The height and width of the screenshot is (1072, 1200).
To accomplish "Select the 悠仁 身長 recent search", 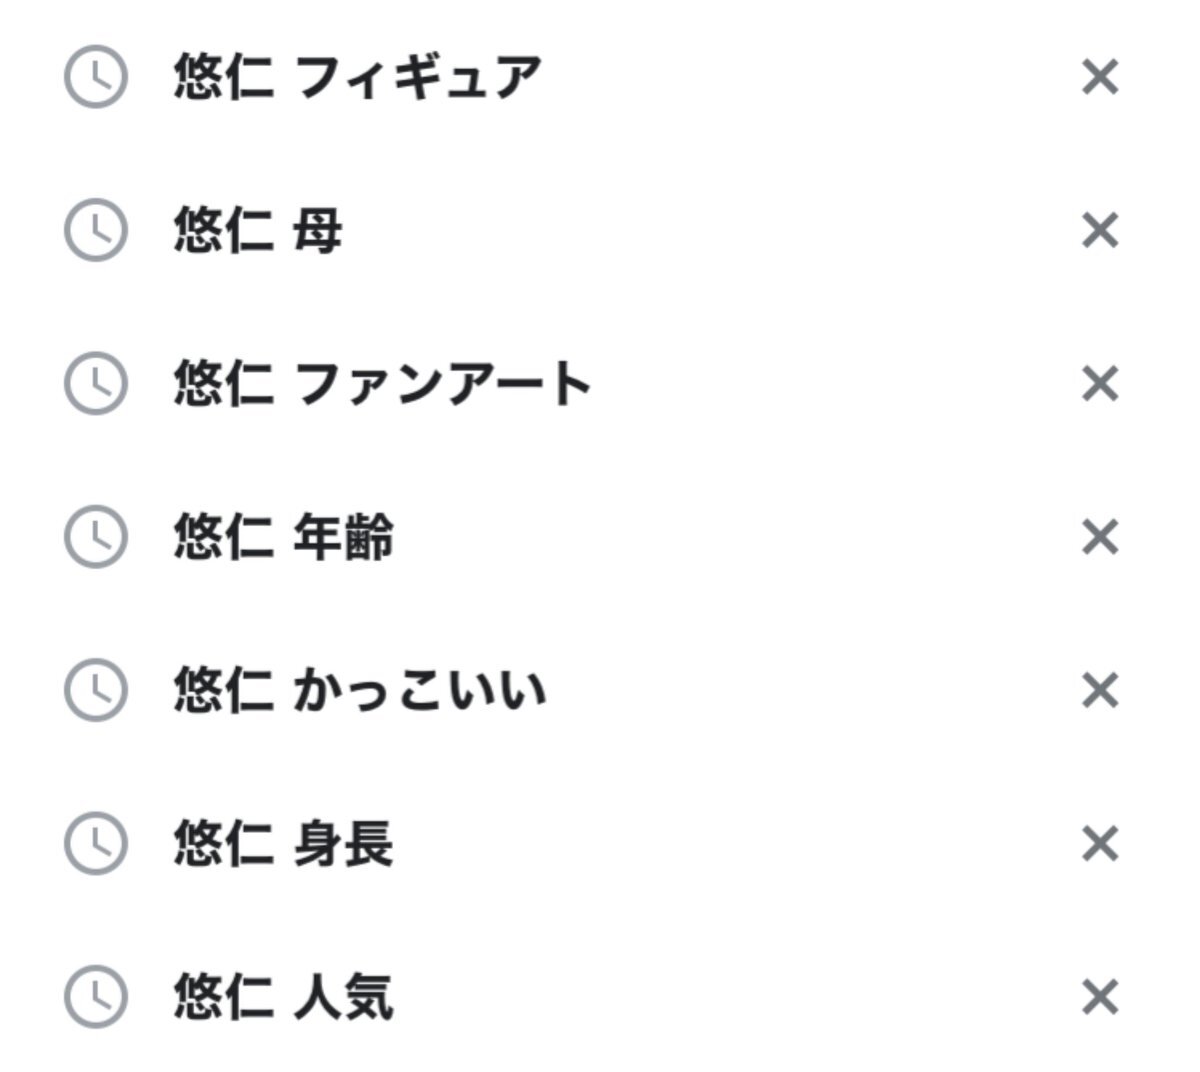I will [283, 844].
